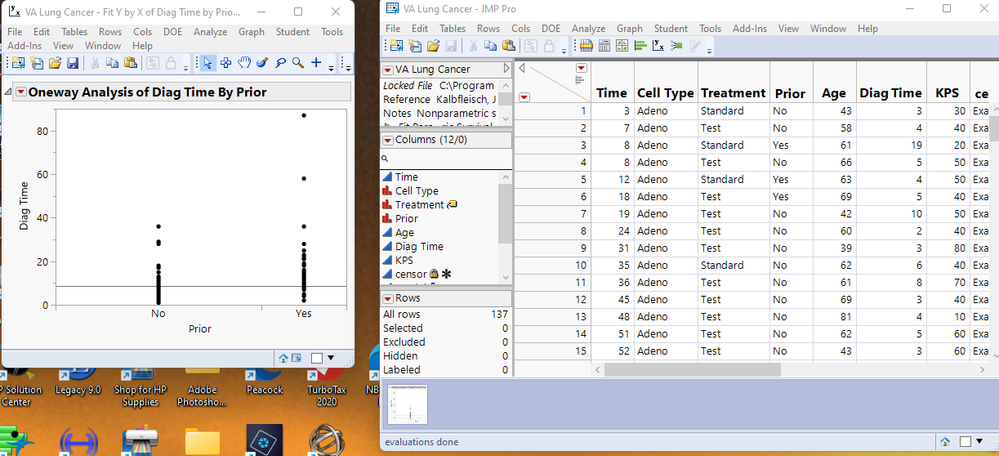
Task: Click Copy icon in data table window toolbar
Action: [491, 46]
